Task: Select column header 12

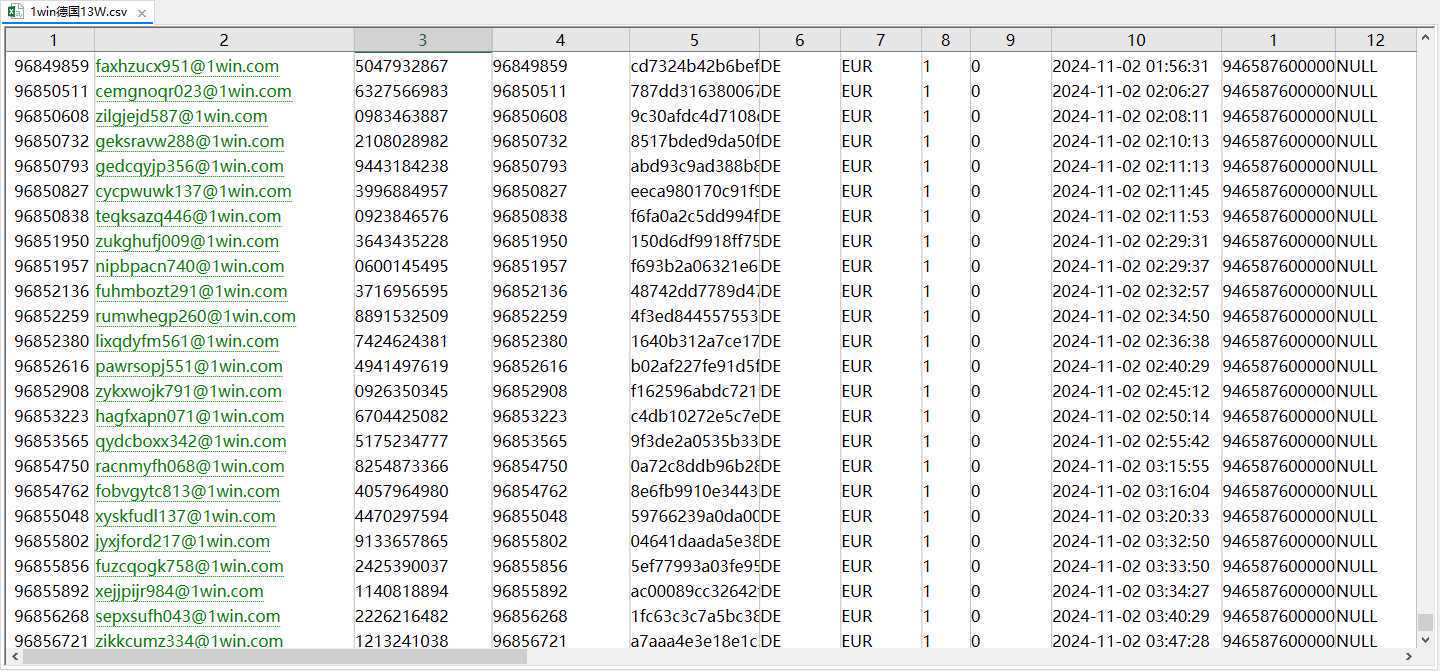Action: [x=1376, y=40]
